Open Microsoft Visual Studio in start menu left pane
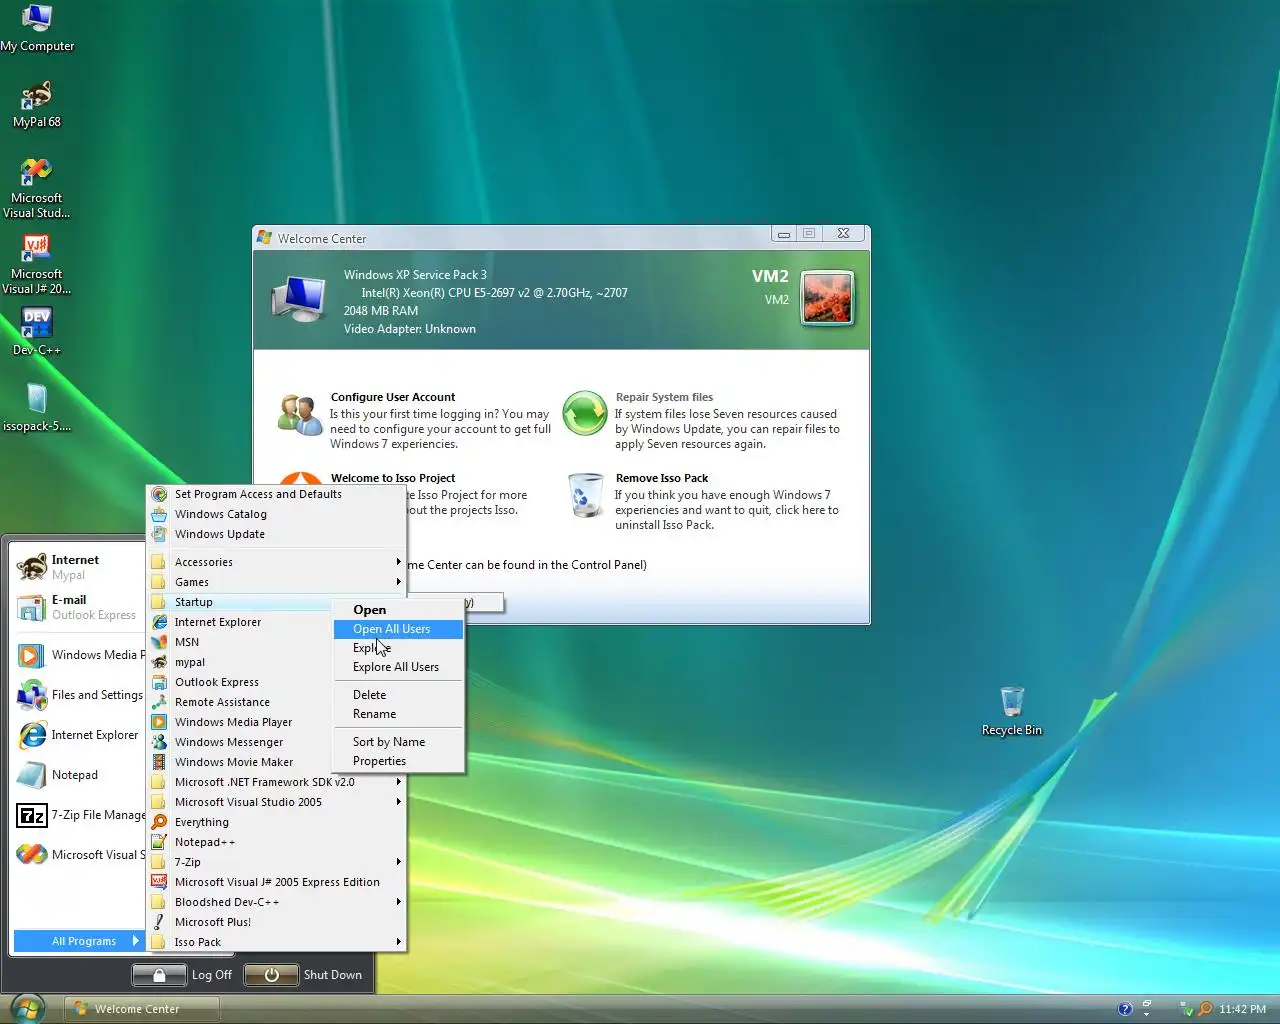This screenshot has width=1280, height=1024. click(80, 855)
